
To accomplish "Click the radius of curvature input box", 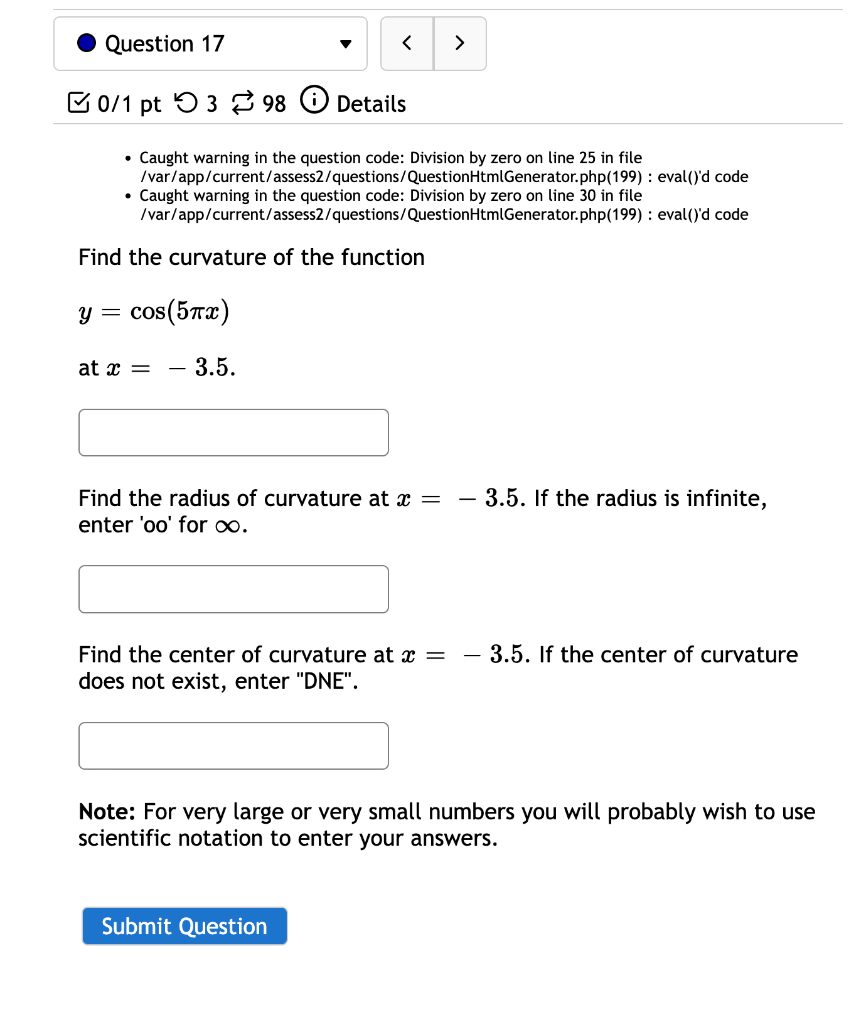I will (x=233, y=589).
